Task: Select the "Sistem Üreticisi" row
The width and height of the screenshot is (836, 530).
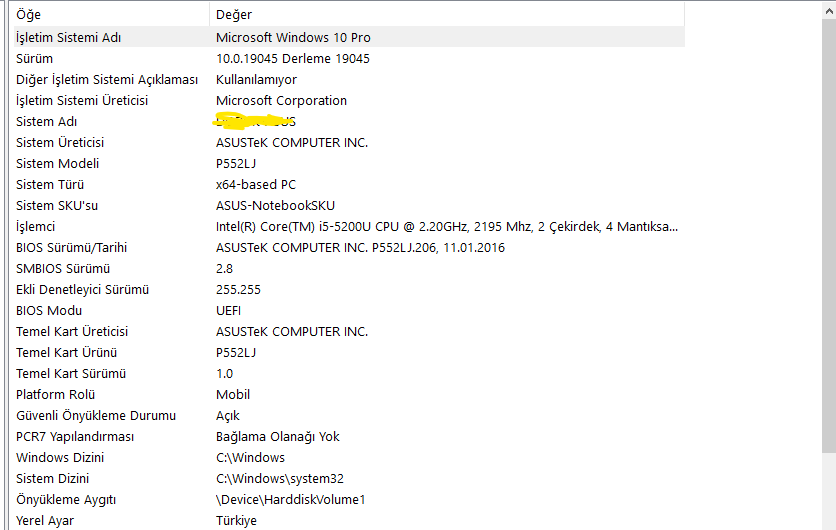Action: [60, 142]
